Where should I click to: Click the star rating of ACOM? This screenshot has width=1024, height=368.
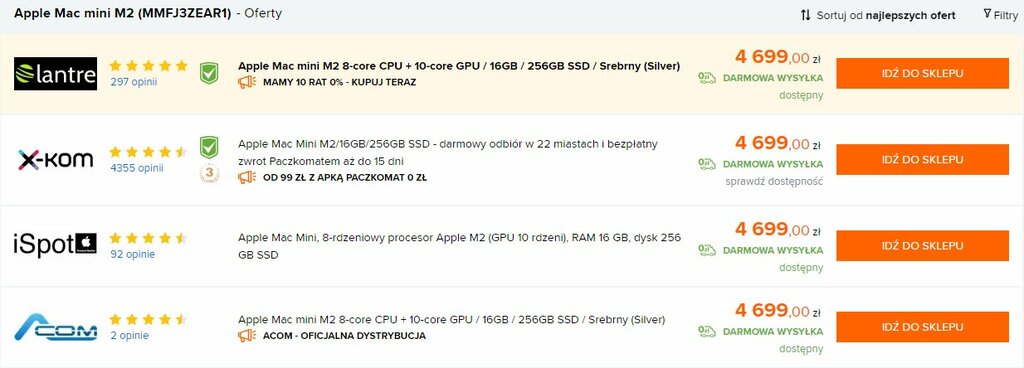click(x=148, y=320)
